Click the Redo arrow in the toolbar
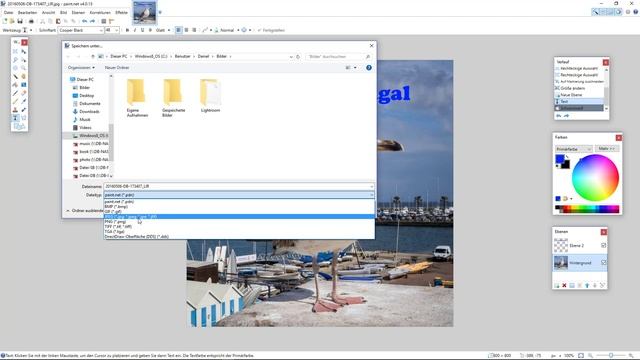Screen dimensions: 640x360 tap(92, 21)
